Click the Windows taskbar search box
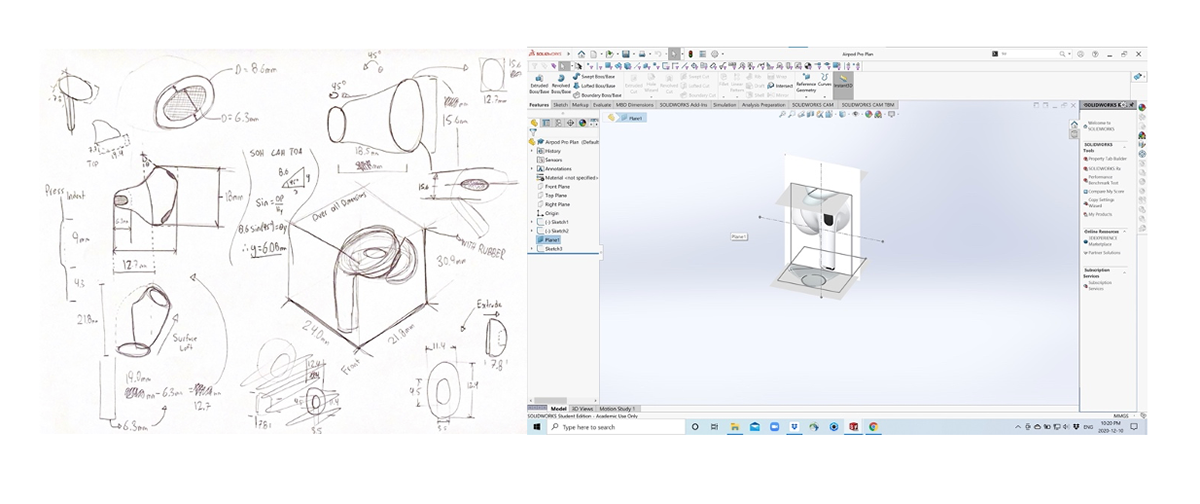The width and height of the screenshot is (1200, 504). click(x=616, y=427)
